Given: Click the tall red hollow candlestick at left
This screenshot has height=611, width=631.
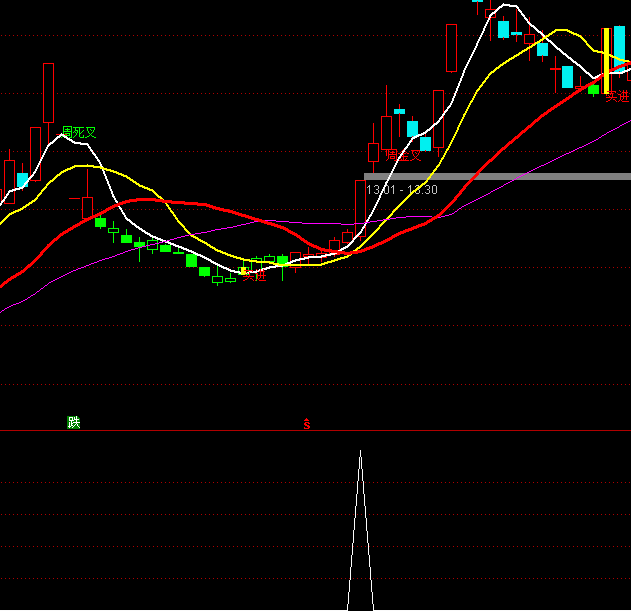Looking at the screenshot, I should tap(48, 92).
